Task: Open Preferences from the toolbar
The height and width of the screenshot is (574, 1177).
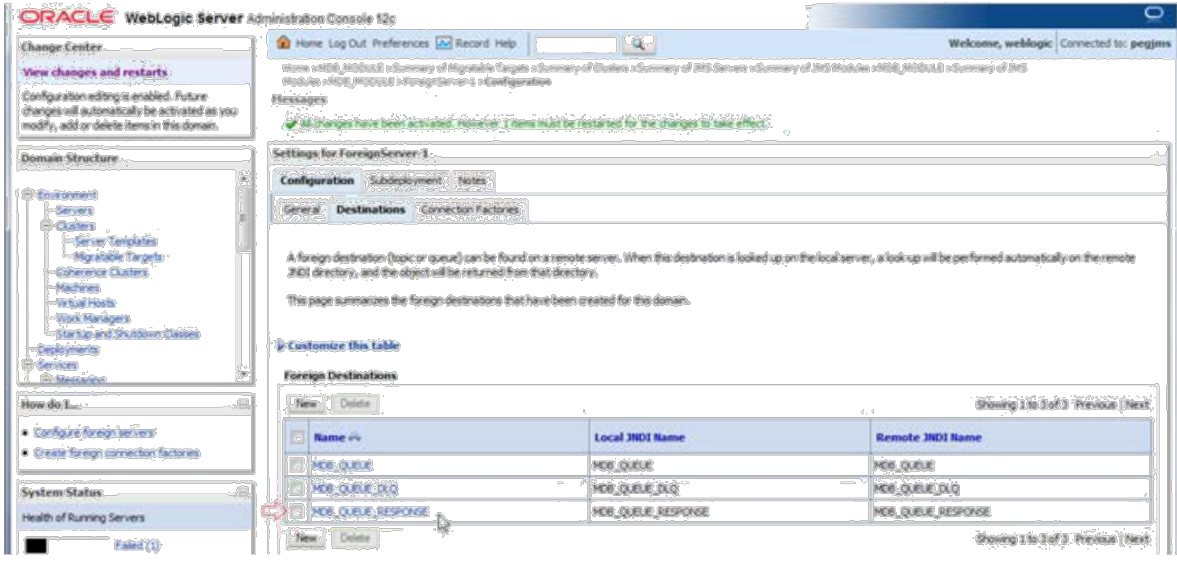Action: (x=400, y=44)
